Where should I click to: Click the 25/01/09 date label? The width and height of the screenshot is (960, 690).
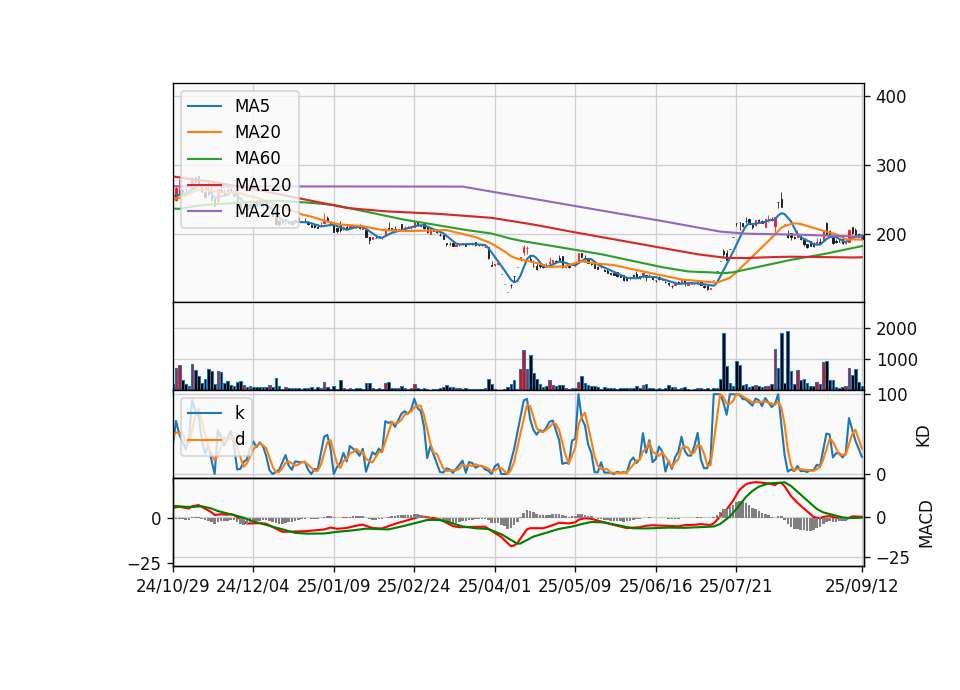334,586
